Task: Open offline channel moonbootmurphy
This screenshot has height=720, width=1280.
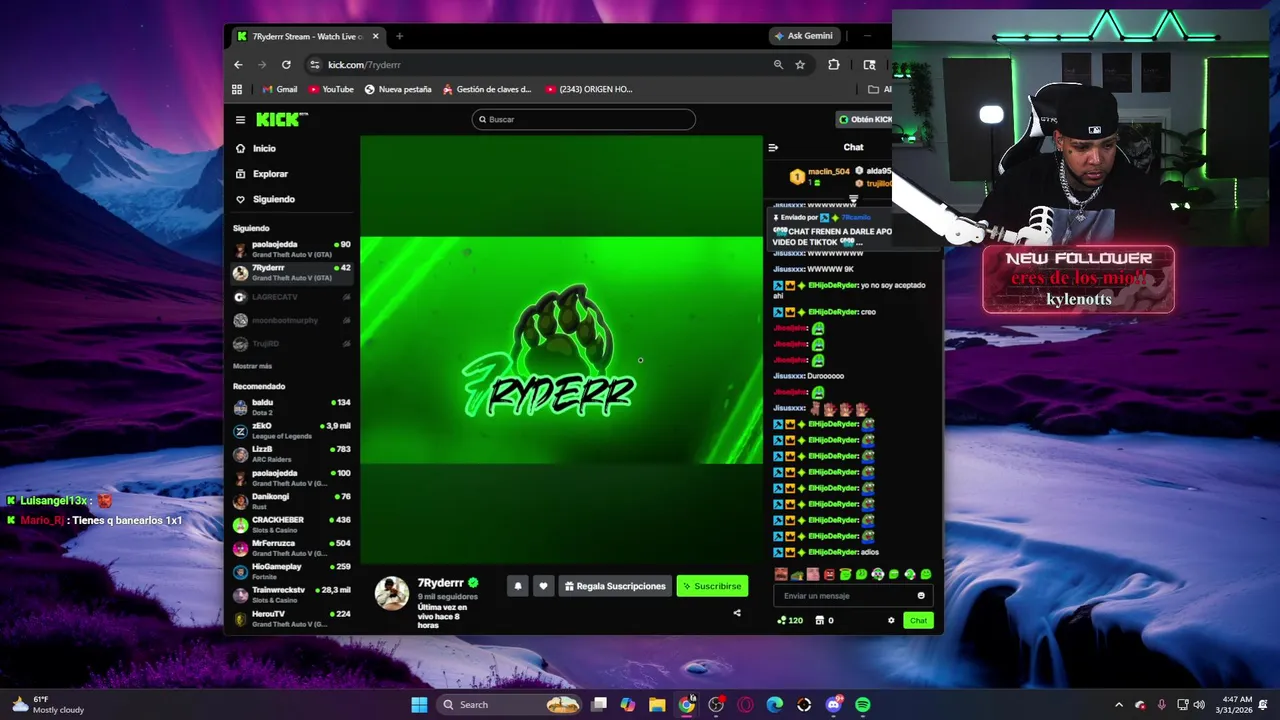Action: tap(292, 320)
